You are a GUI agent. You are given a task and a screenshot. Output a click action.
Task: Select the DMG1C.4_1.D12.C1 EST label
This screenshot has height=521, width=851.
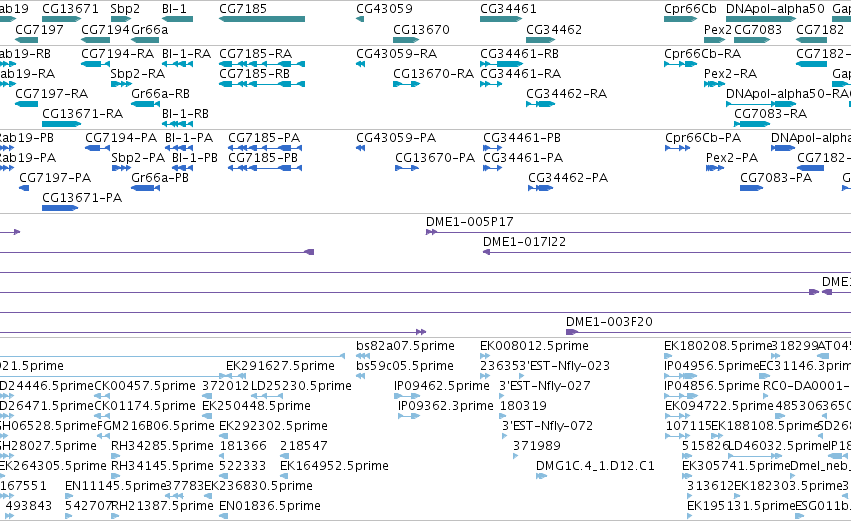pyautogui.click(x=595, y=467)
